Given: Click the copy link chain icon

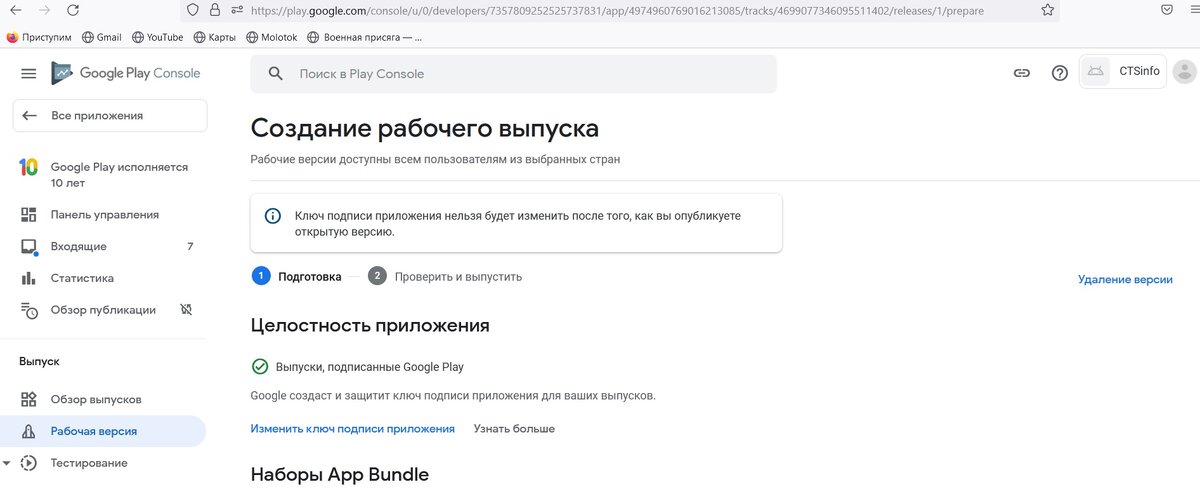Looking at the screenshot, I should click(x=1022, y=73).
